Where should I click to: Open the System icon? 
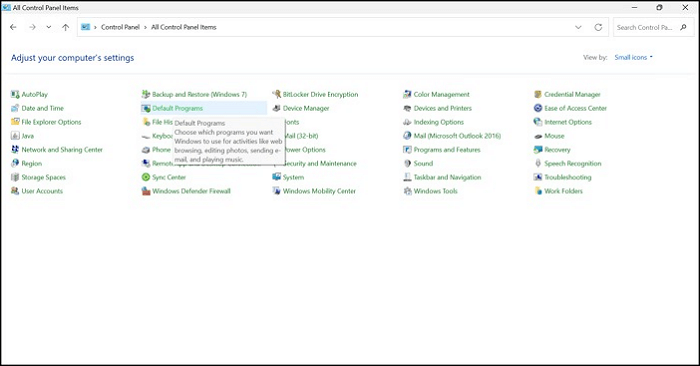coord(276,177)
